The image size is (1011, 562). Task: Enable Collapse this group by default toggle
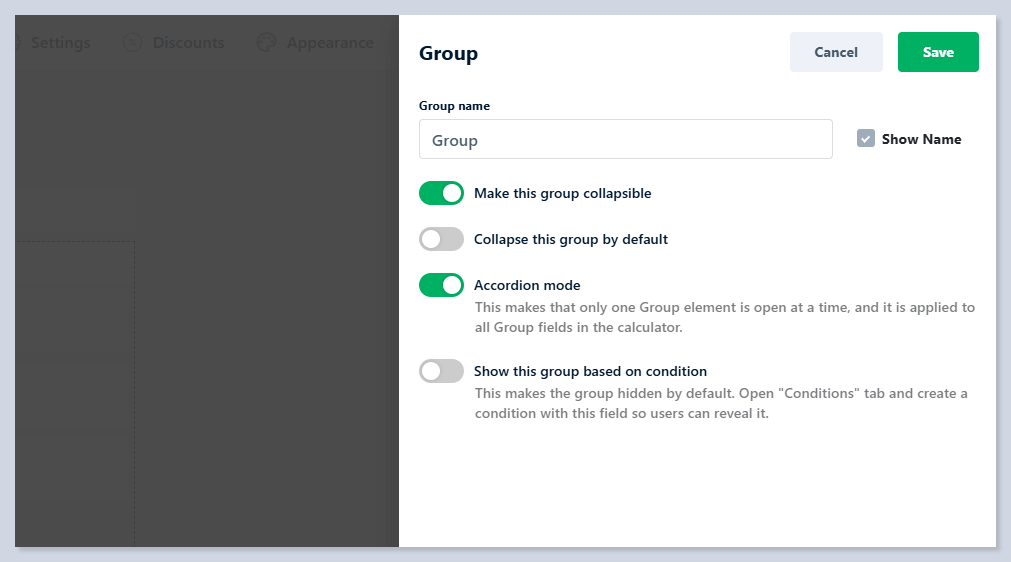point(441,239)
